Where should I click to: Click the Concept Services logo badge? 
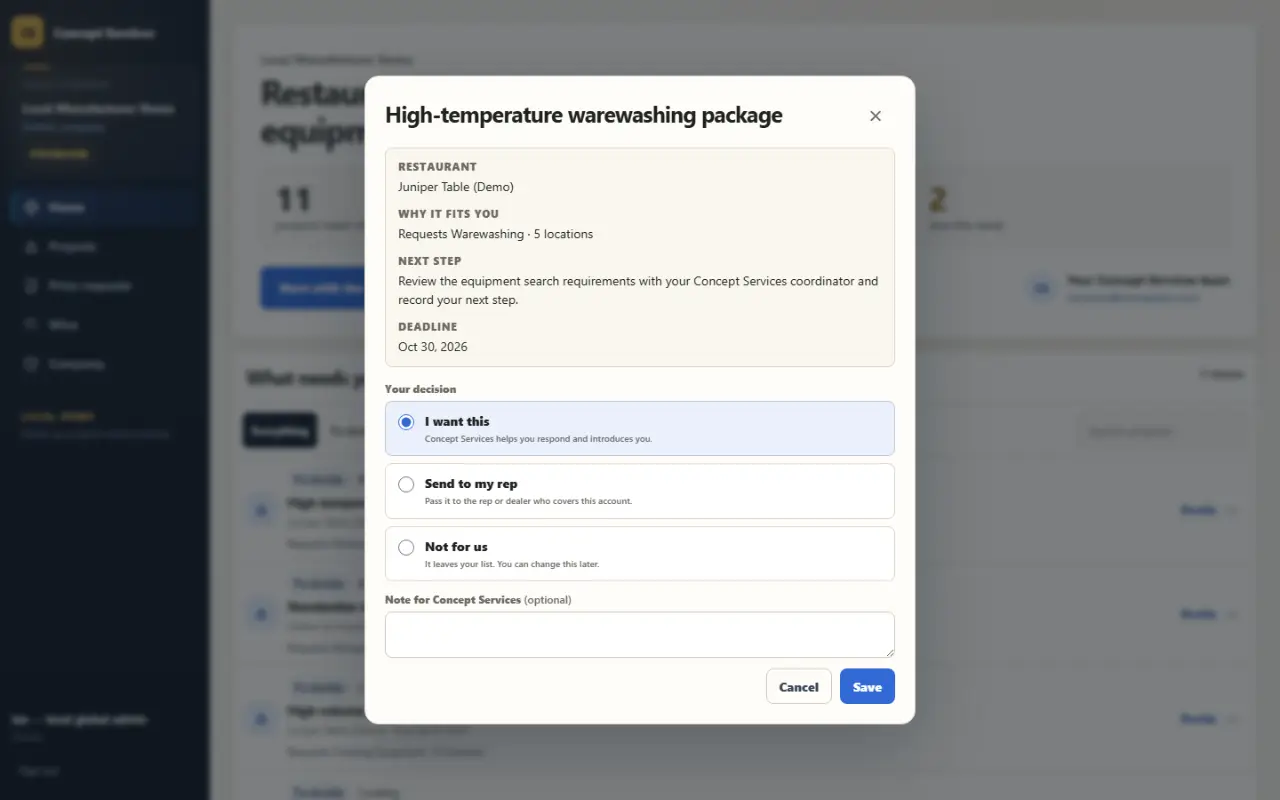[x=27, y=32]
